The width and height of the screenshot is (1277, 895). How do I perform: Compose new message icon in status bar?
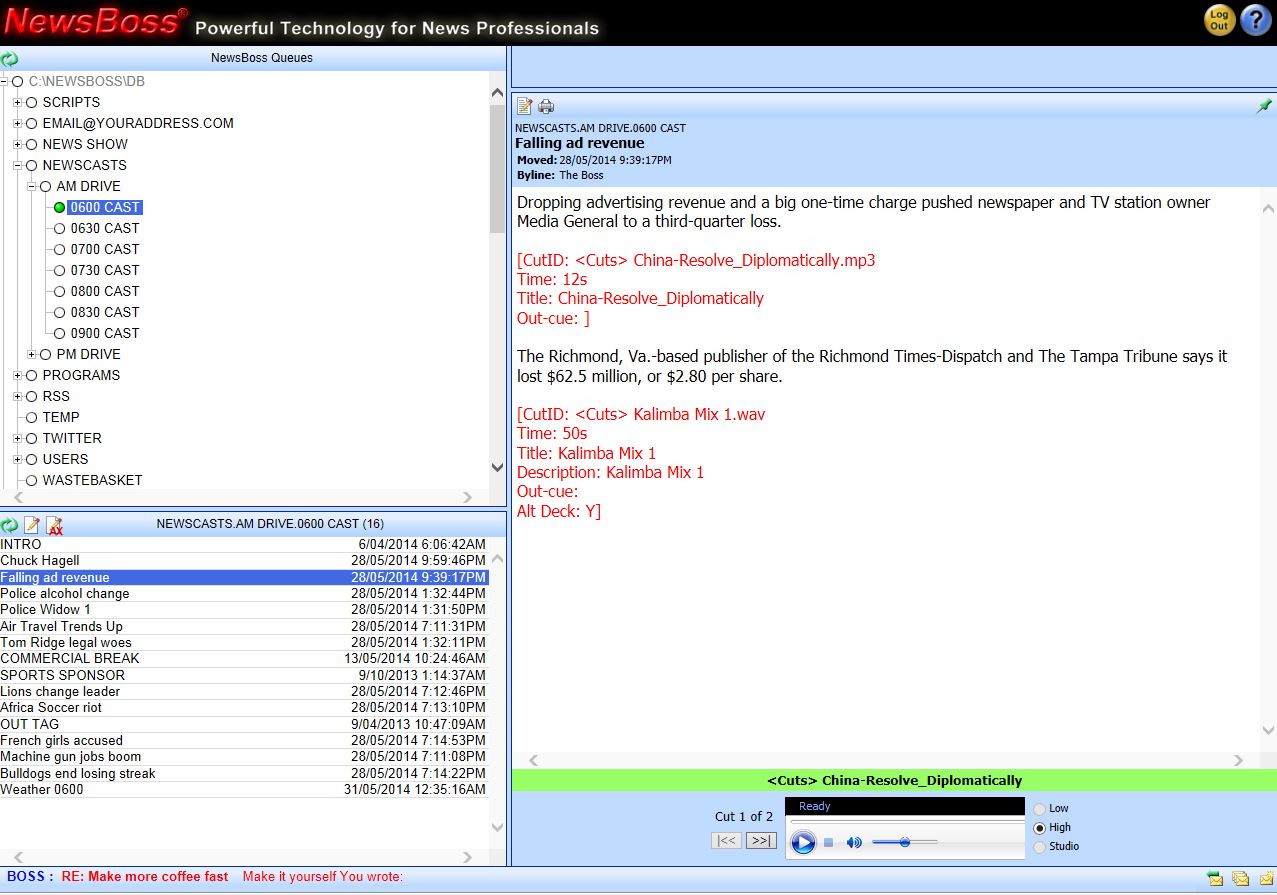point(1266,879)
